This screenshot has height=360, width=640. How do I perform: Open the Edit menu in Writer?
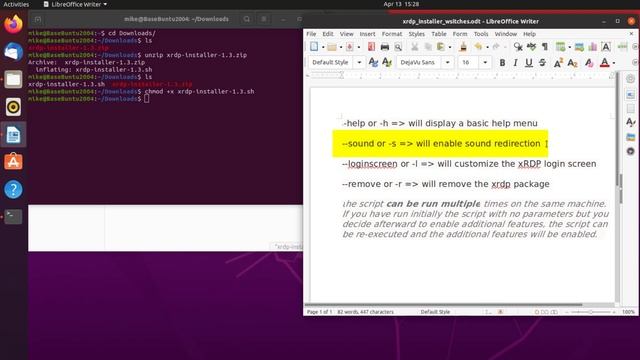pyautogui.click(x=328, y=34)
